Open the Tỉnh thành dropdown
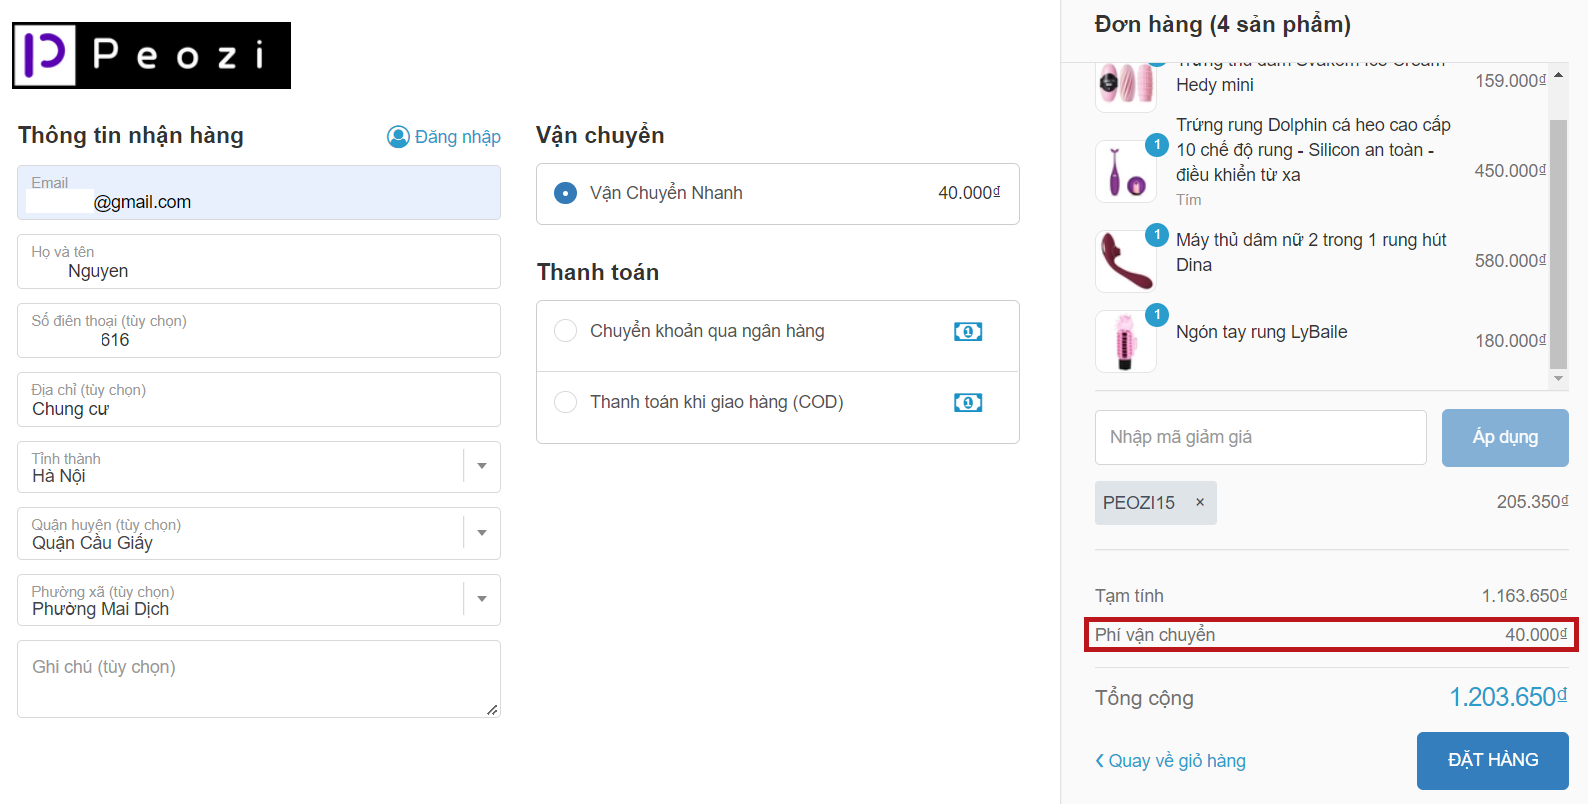 [481, 467]
